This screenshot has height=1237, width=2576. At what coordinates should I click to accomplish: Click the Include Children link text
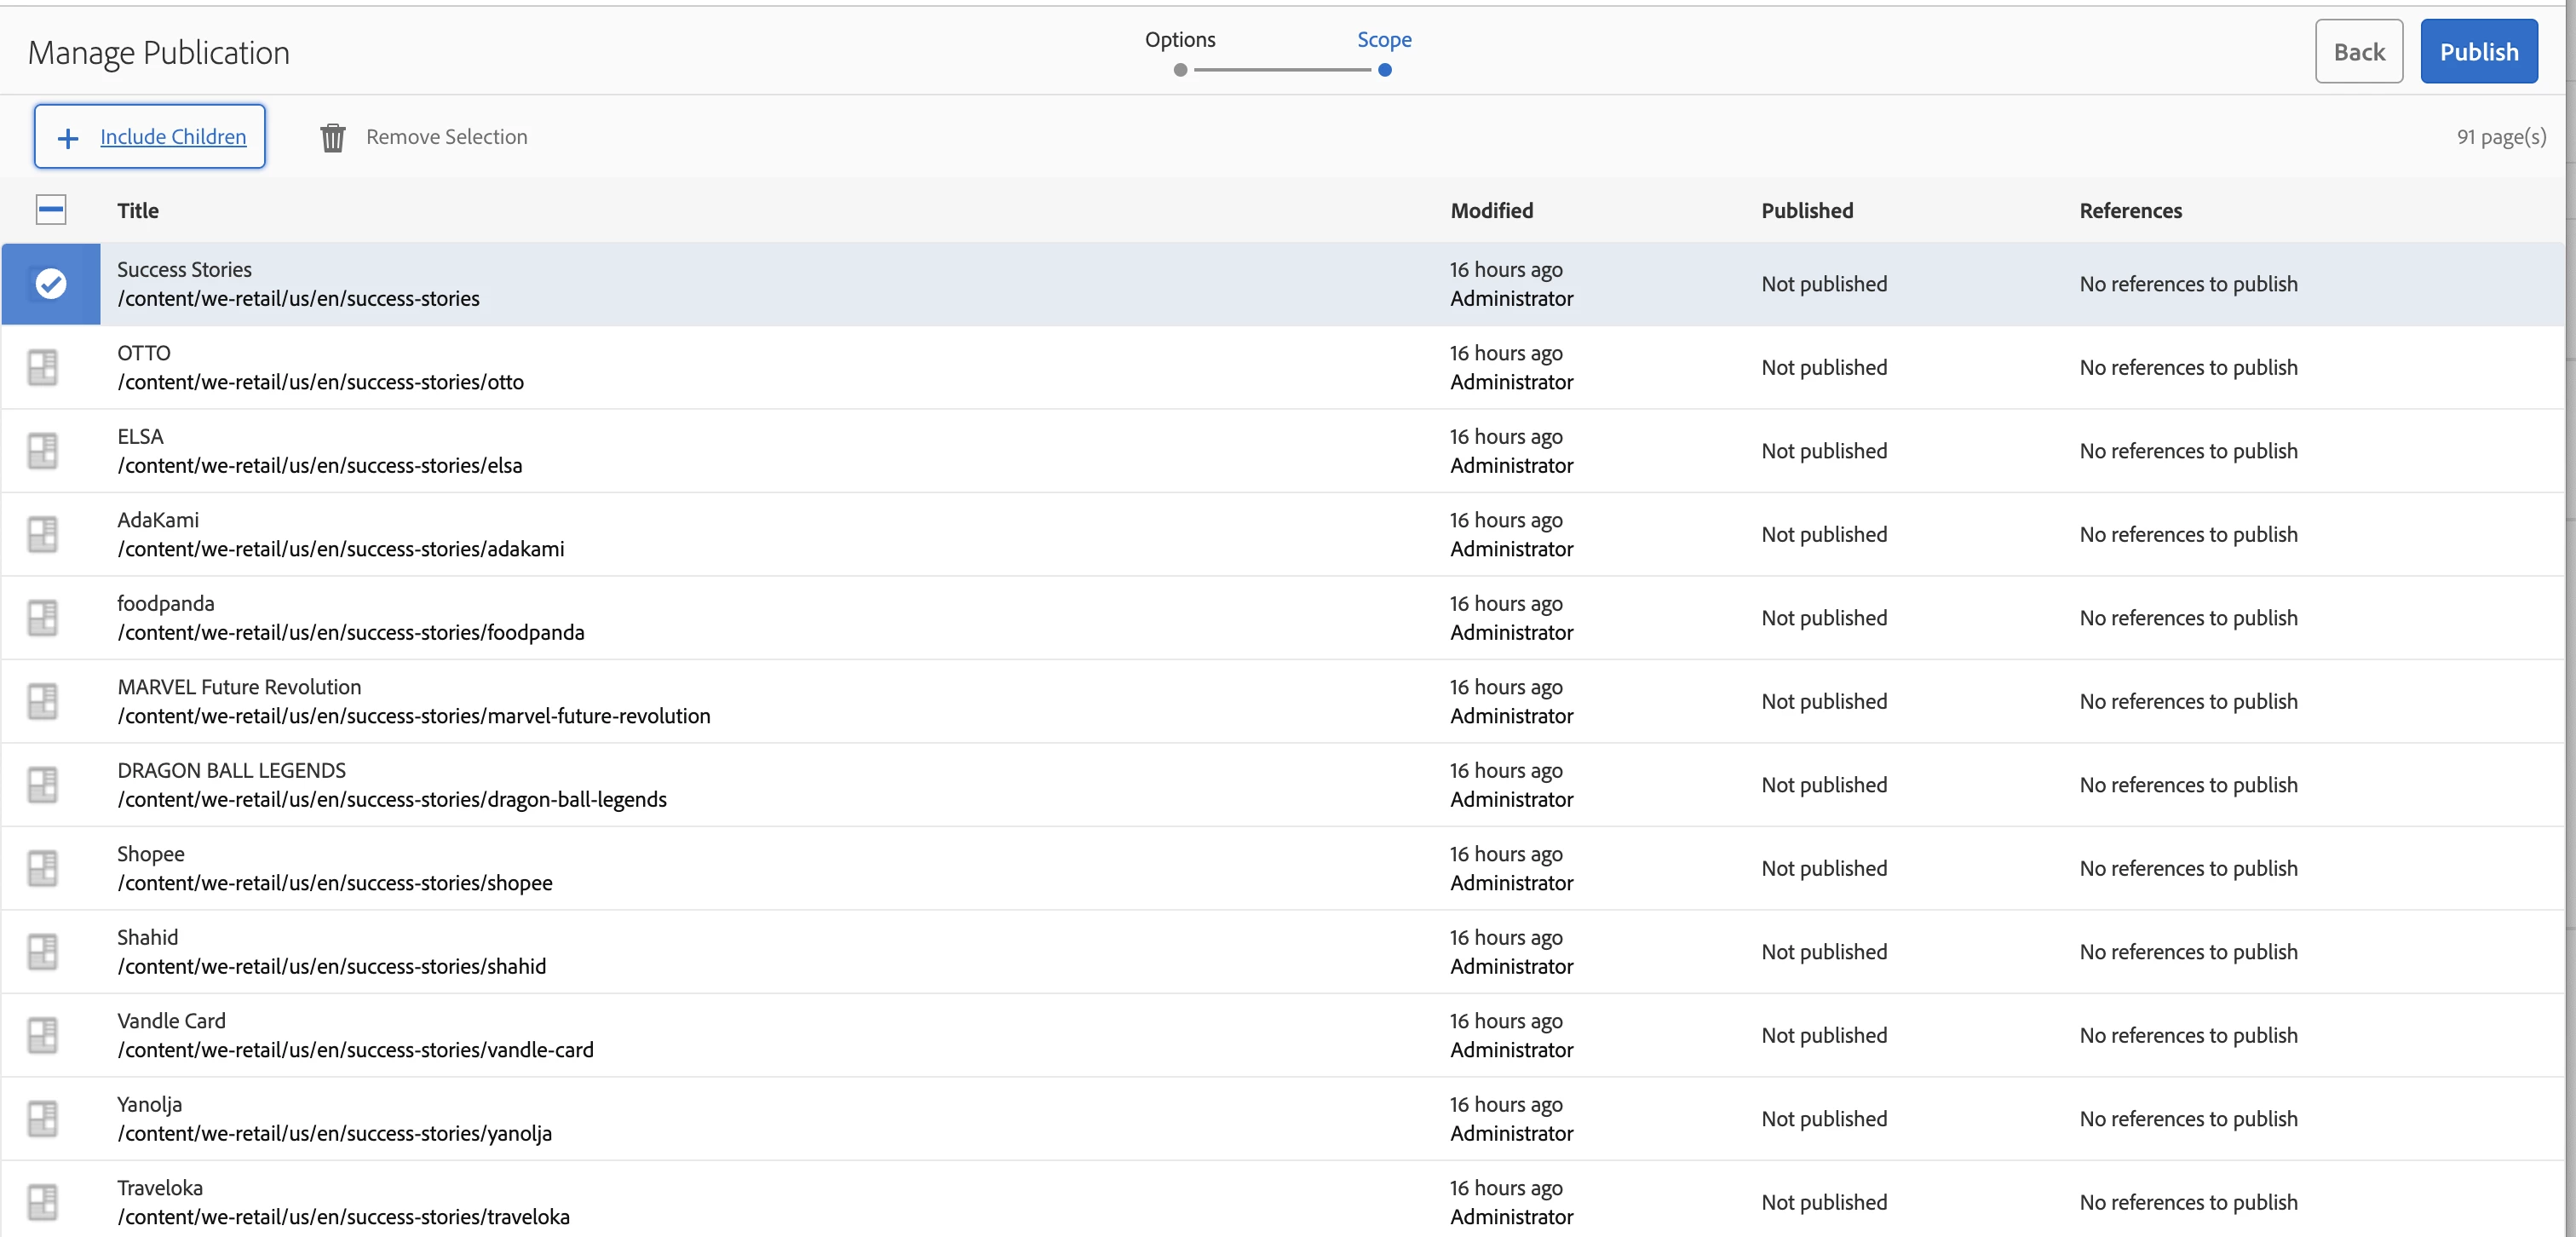[173, 137]
